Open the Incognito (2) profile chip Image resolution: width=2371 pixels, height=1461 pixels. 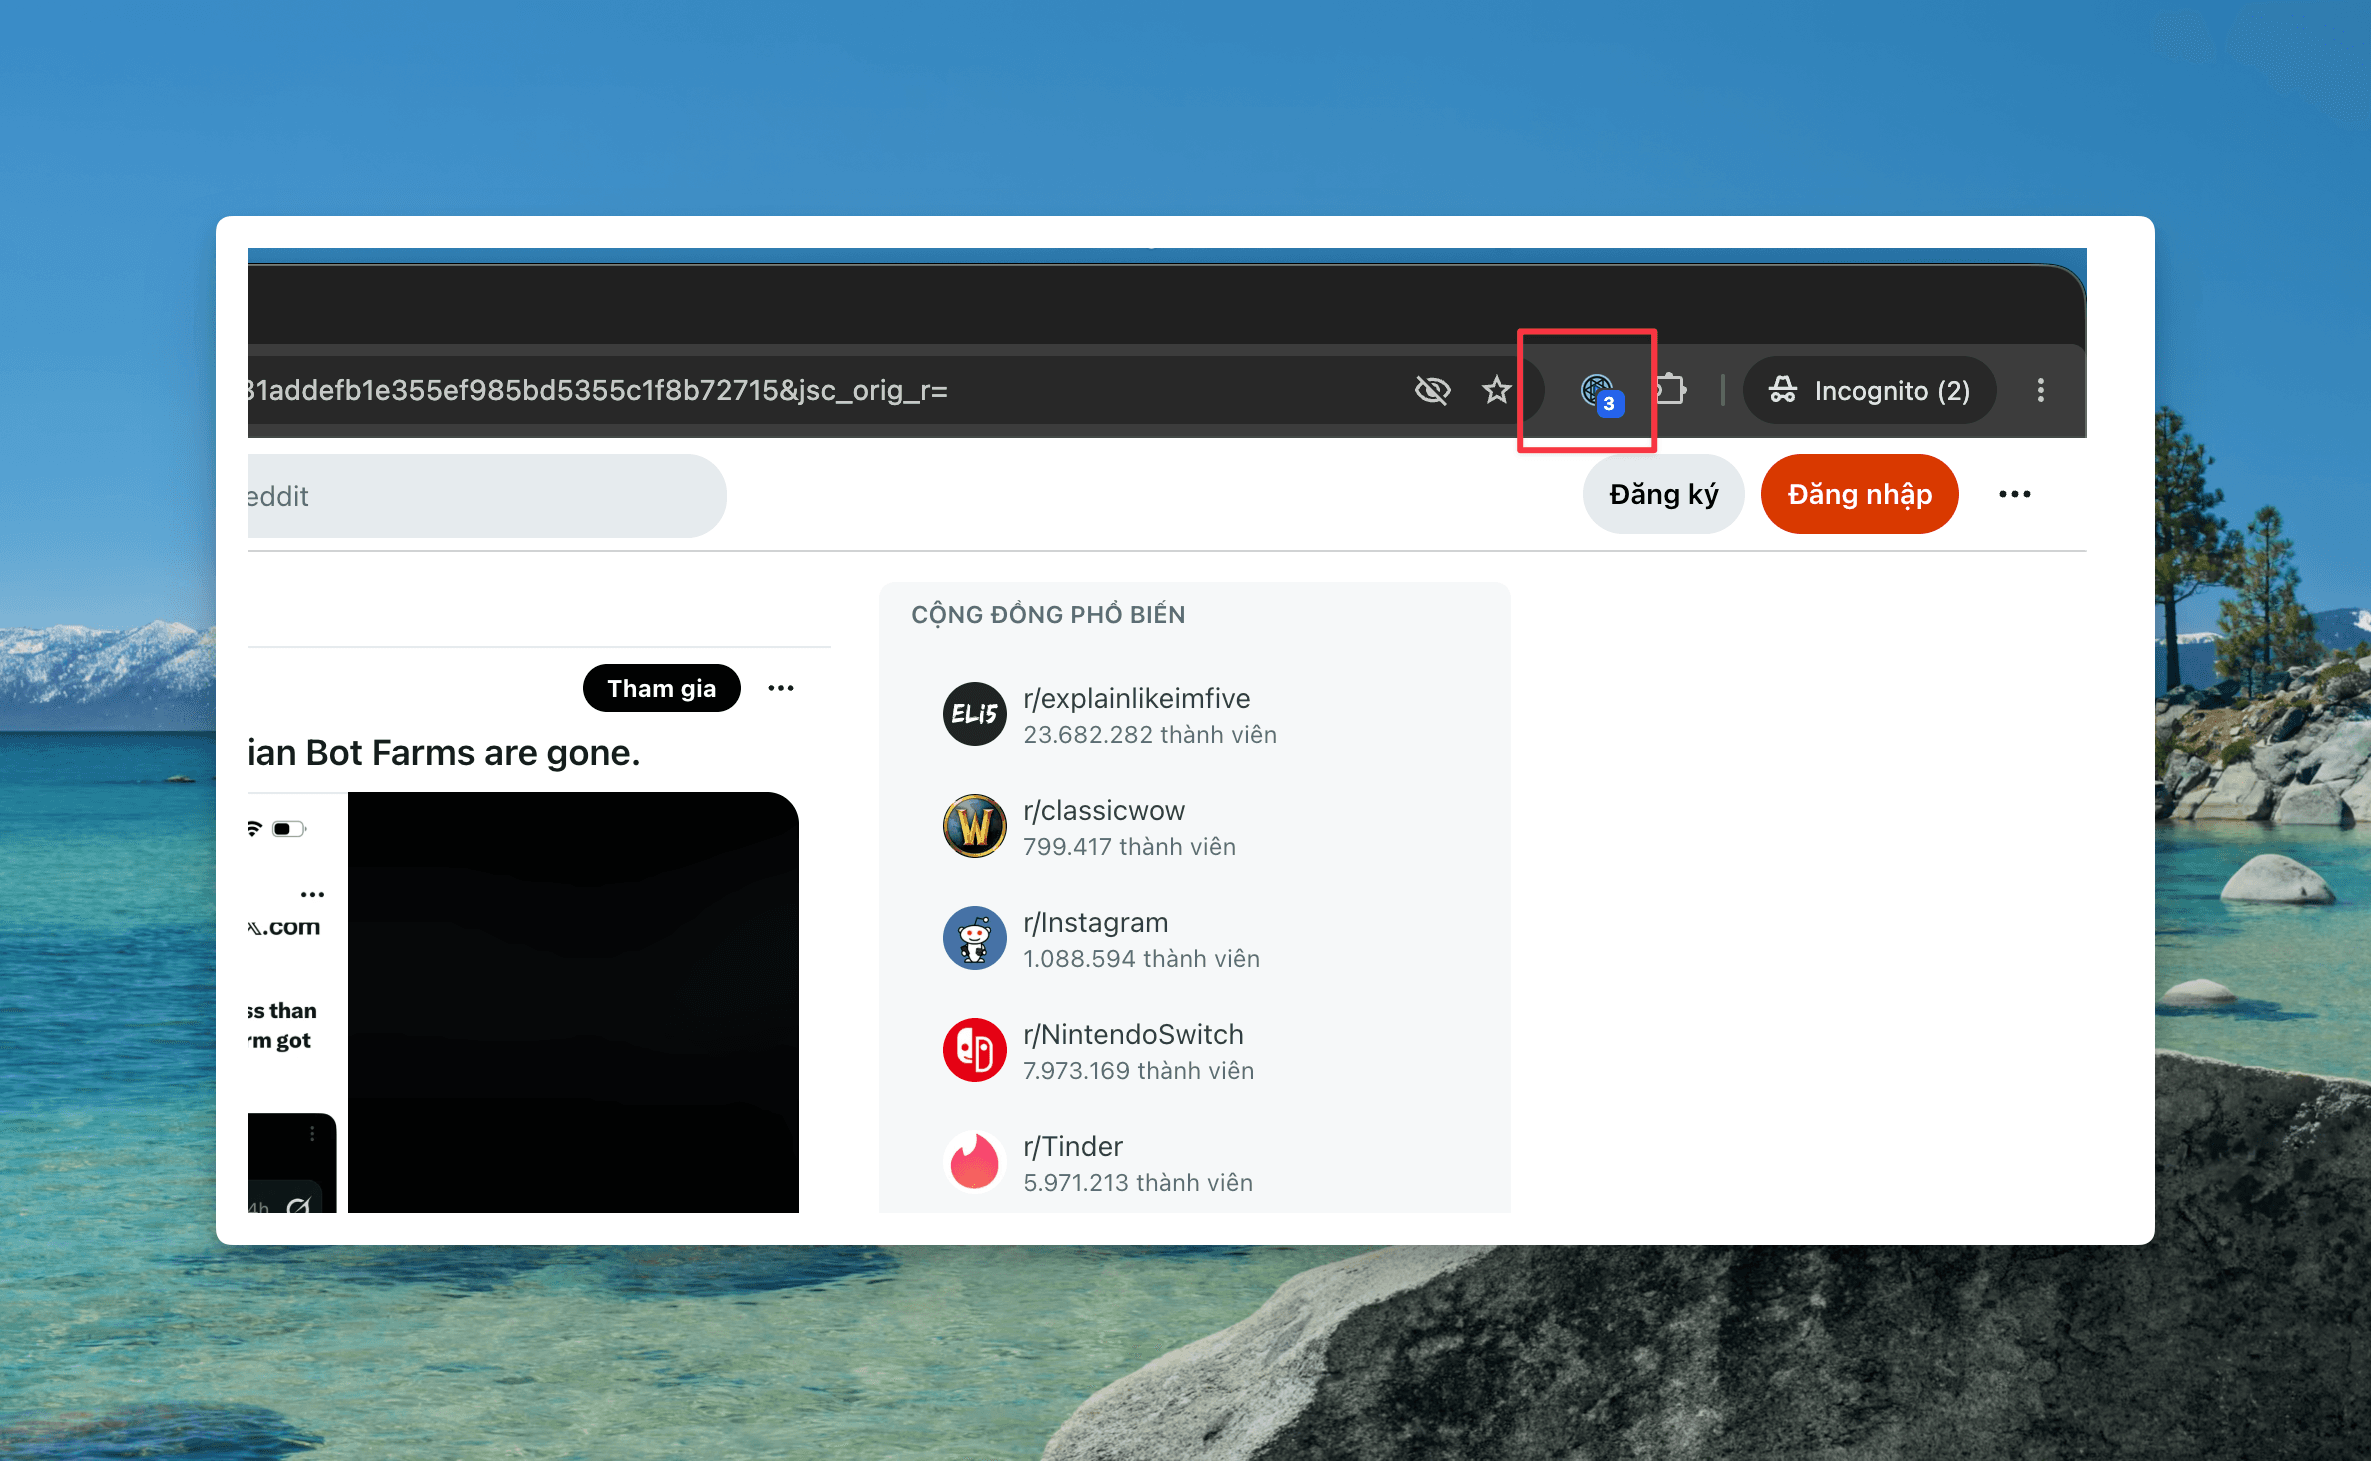point(1869,390)
